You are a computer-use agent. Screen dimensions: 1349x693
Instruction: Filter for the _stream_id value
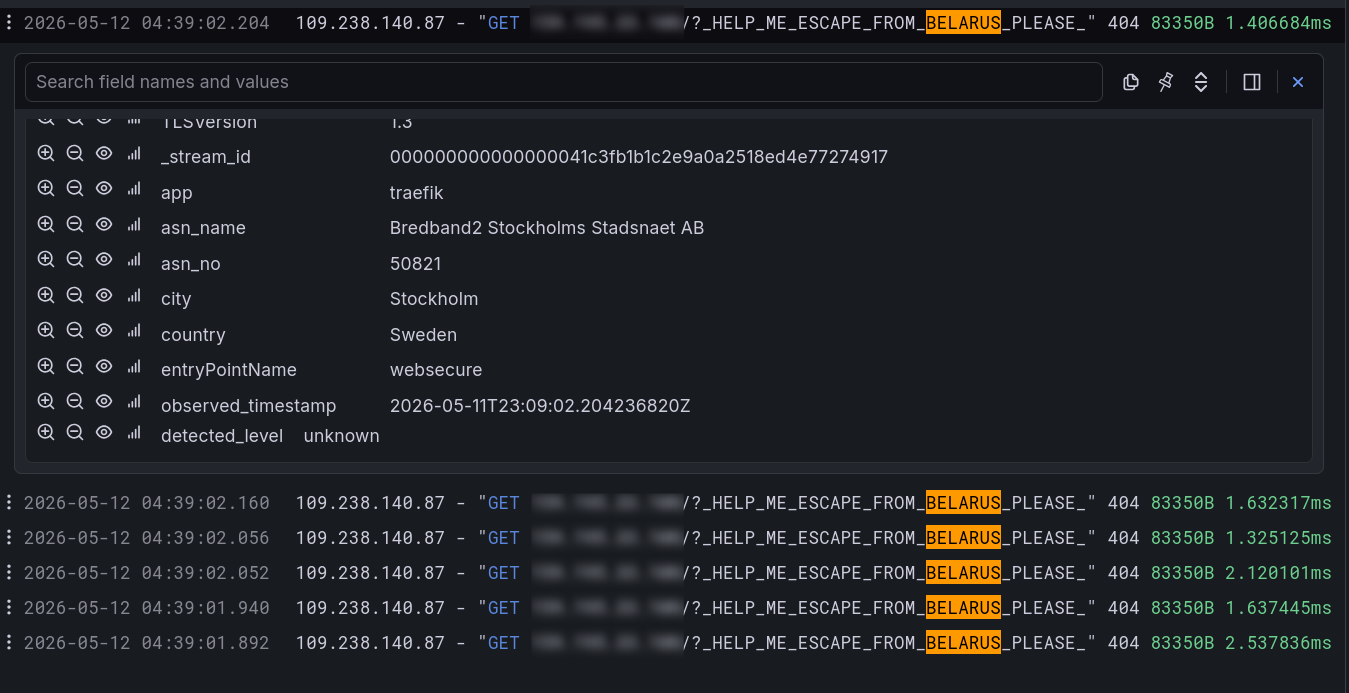45,153
